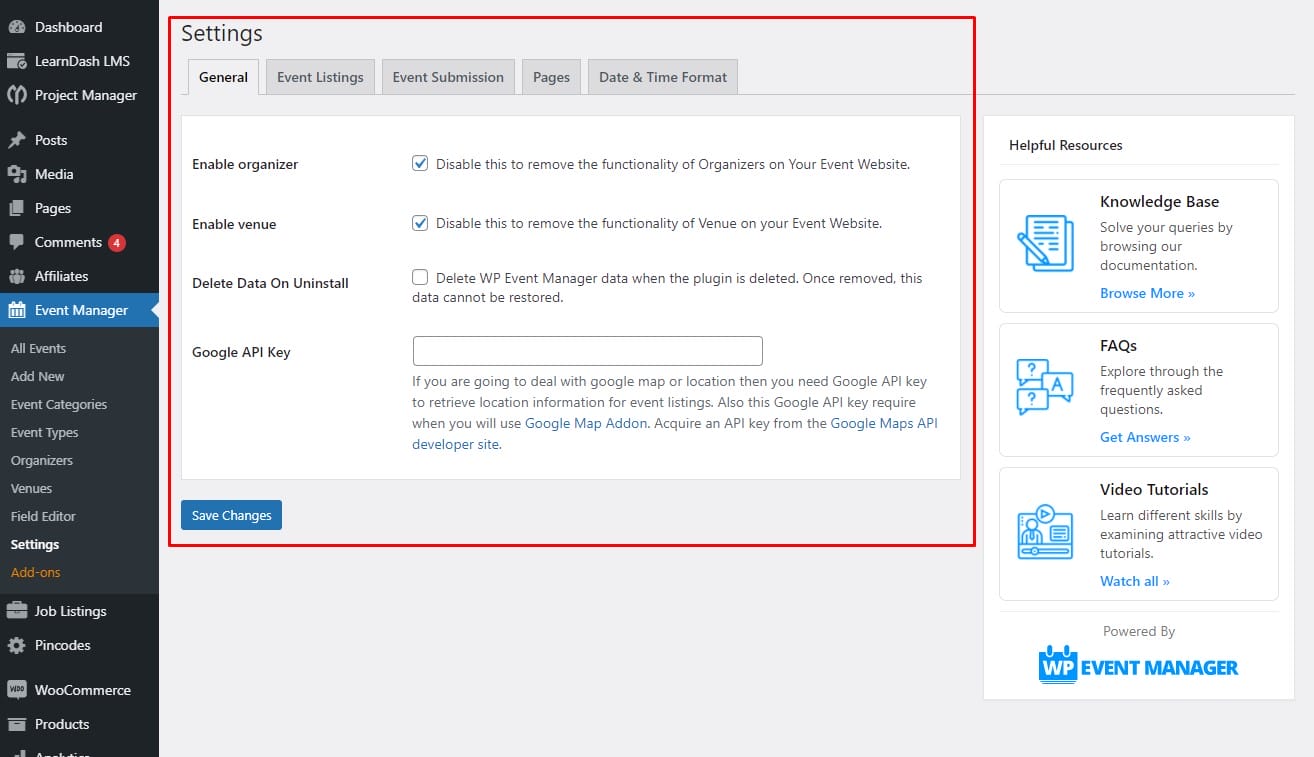
Task: Click the Save Changes button
Action: tap(231, 515)
